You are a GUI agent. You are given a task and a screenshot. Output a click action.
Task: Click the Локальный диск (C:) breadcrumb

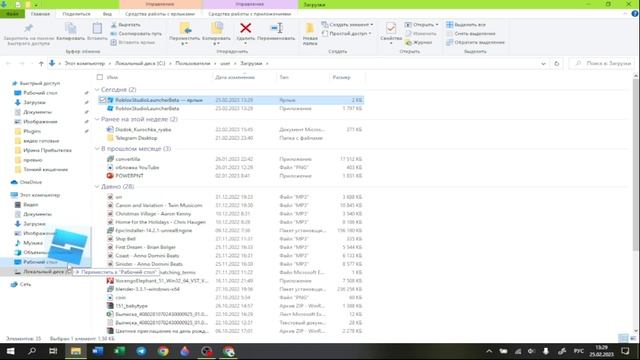coord(140,64)
